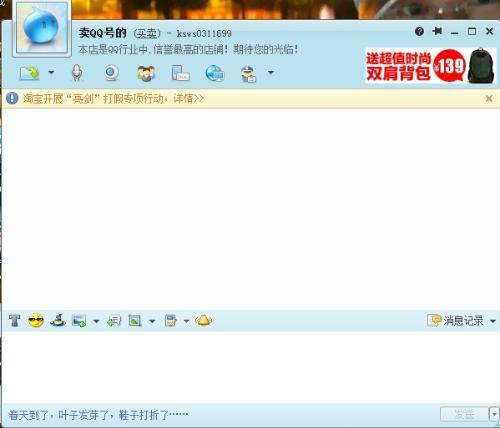Click the screenshot capture icon
Image resolution: width=500 pixels, height=428 pixels.
(135, 321)
